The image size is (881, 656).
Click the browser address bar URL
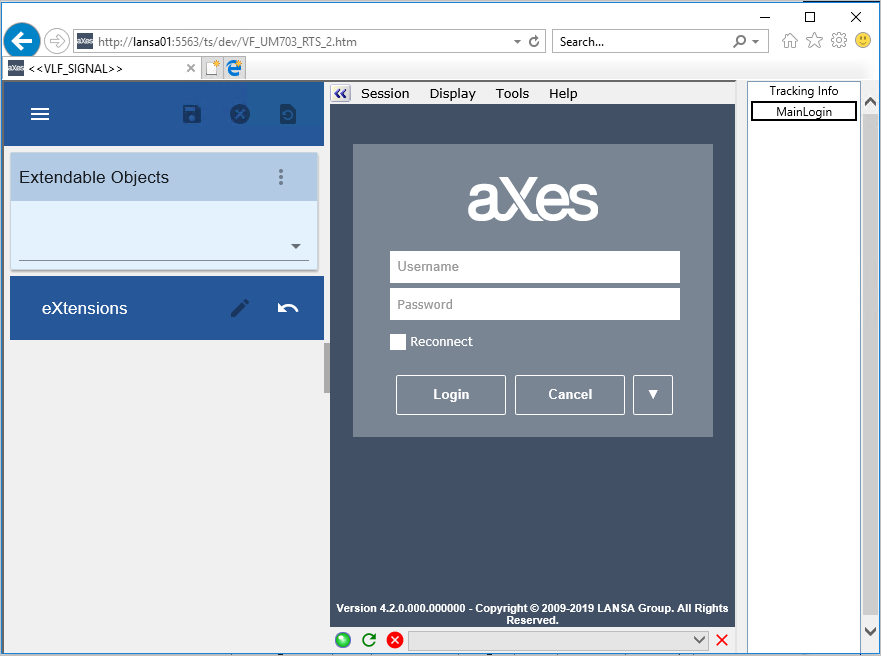click(x=227, y=42)
